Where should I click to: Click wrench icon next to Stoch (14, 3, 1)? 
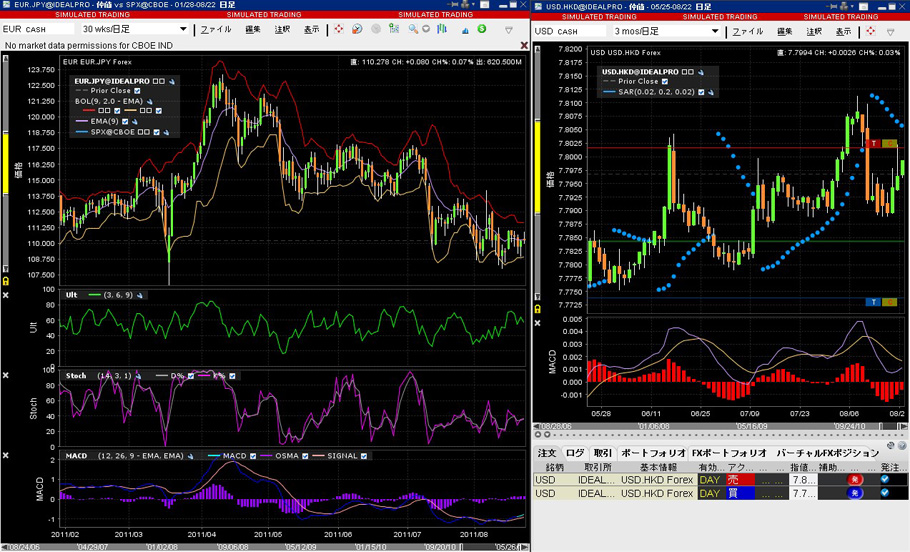pyautogui.click(x=138, y=376)
